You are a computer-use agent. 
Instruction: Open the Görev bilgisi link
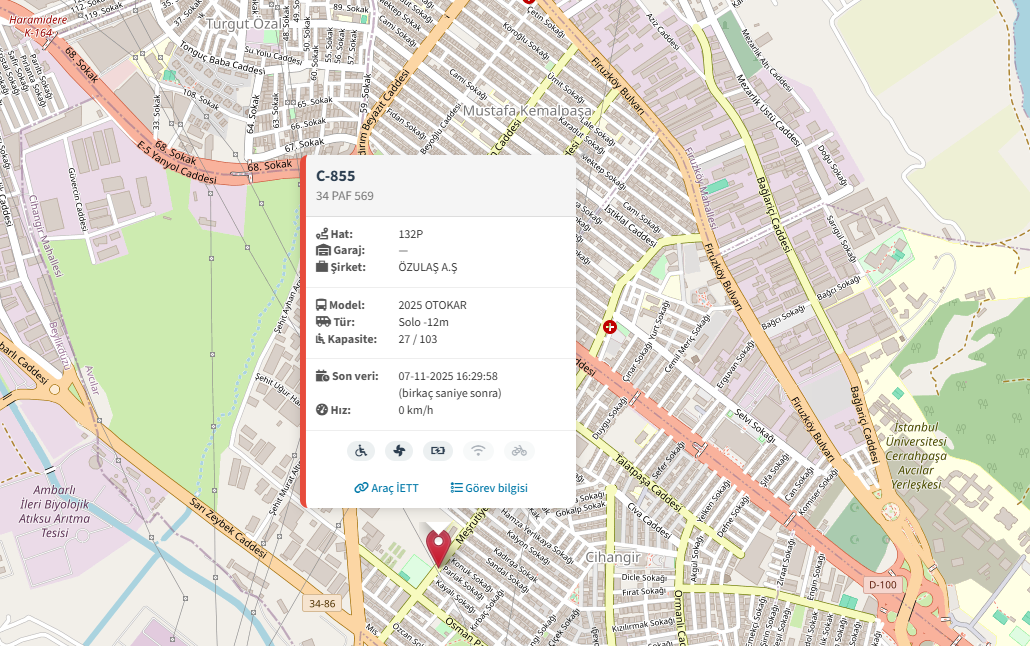(x=489, y=488)
